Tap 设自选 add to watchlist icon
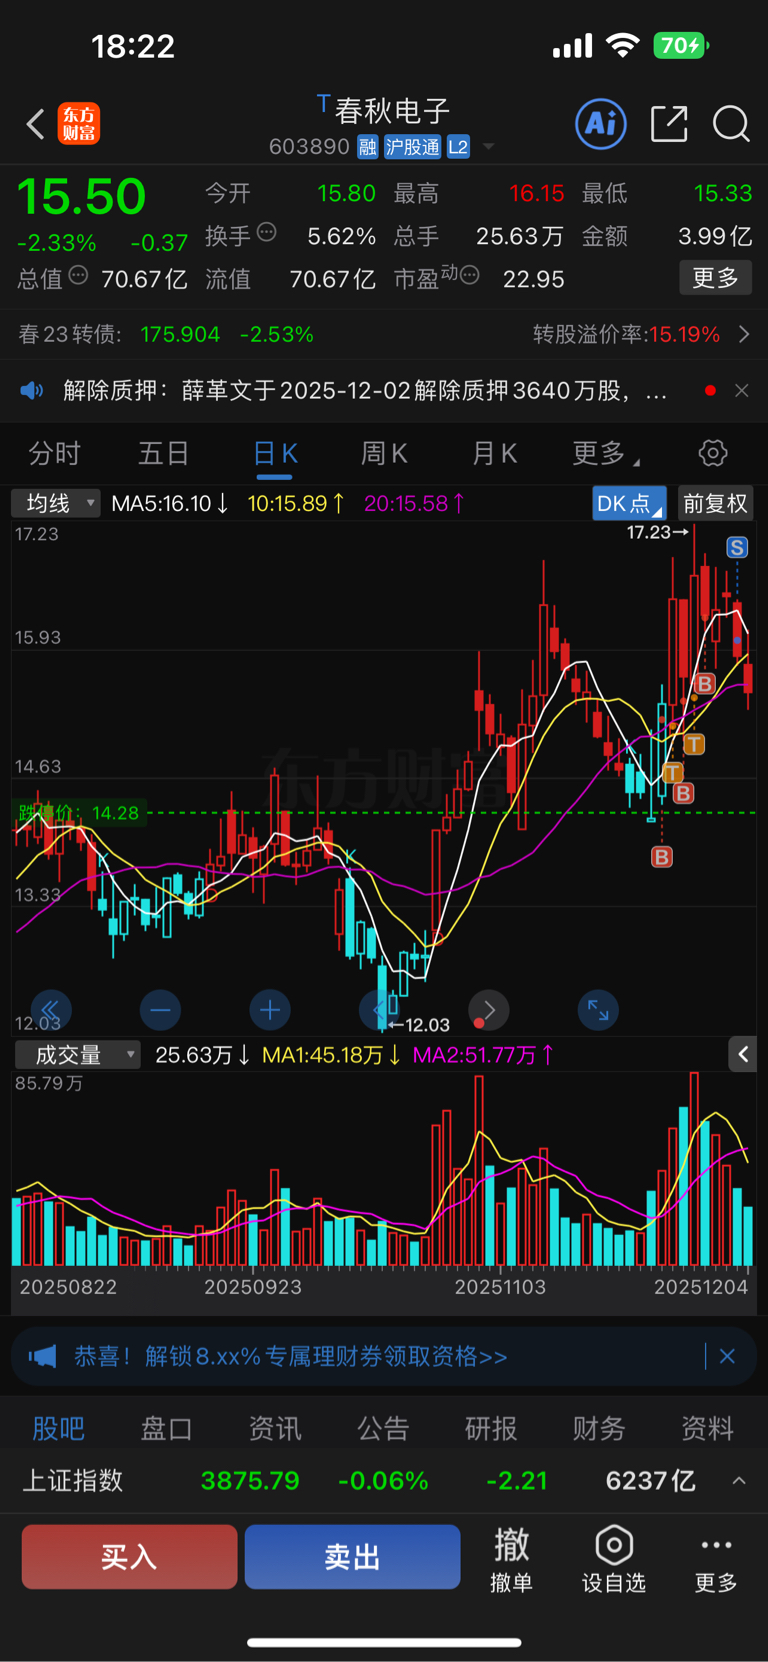This screenshot has height=1662, width=768. pos(614,1558)
